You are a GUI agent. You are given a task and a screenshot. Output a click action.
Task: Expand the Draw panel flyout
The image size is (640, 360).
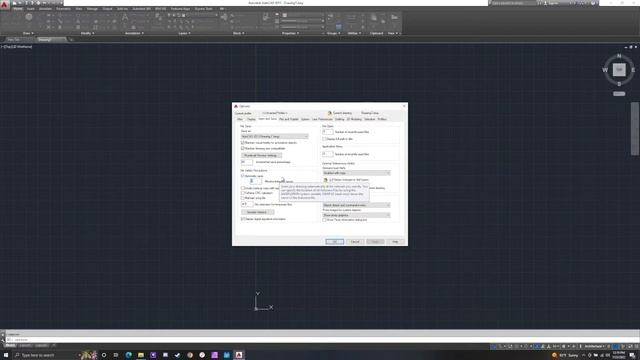(x=28, y=33)
